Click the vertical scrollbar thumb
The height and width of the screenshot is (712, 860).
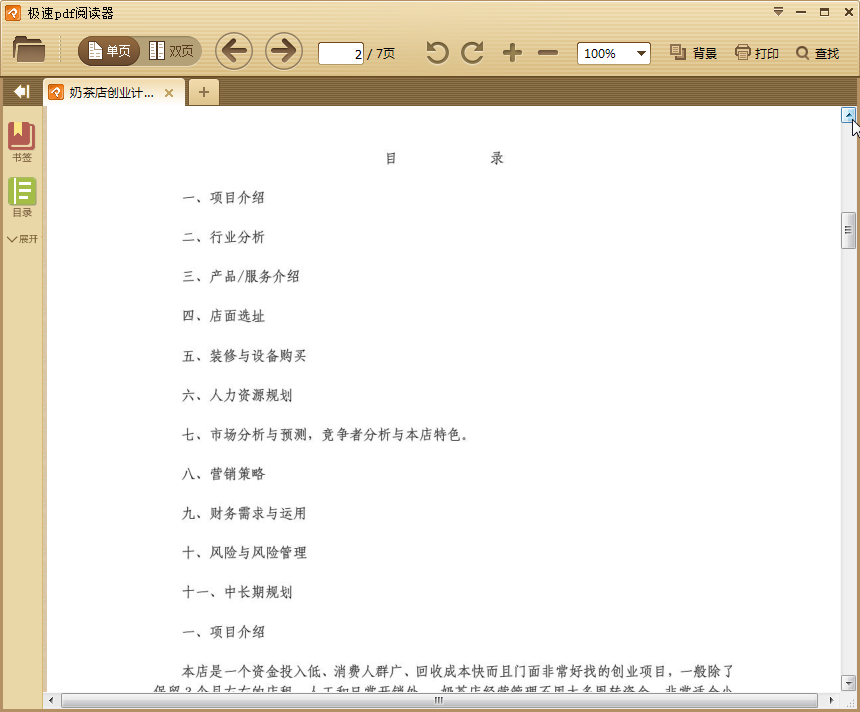coord(848,230)
